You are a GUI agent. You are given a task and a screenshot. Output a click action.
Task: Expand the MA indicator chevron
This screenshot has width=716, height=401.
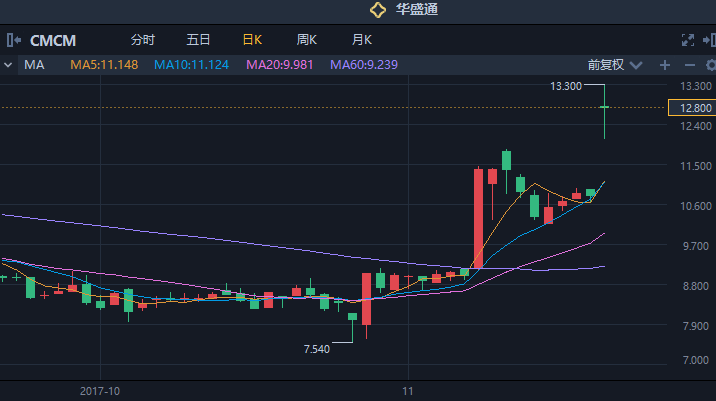coord(8,65)
